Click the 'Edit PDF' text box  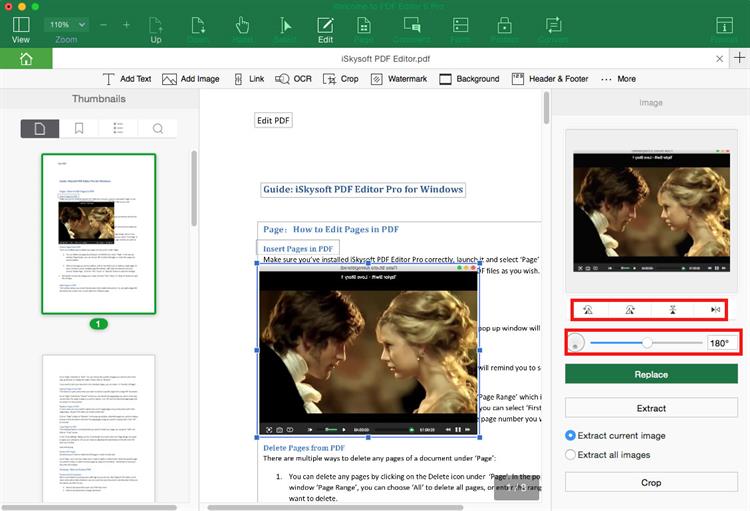pos(273,121)
